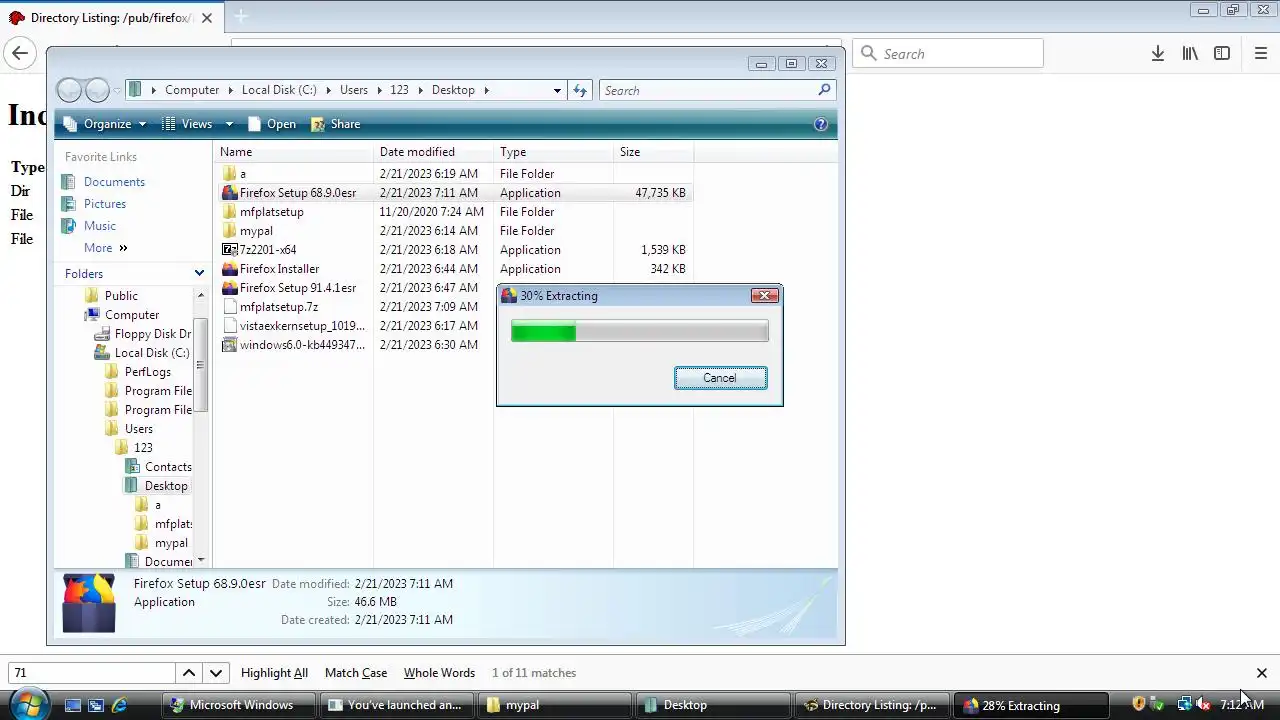1280x720 pixels.
Task: Sort by Name column header
Action: click(x=293, y=152)
